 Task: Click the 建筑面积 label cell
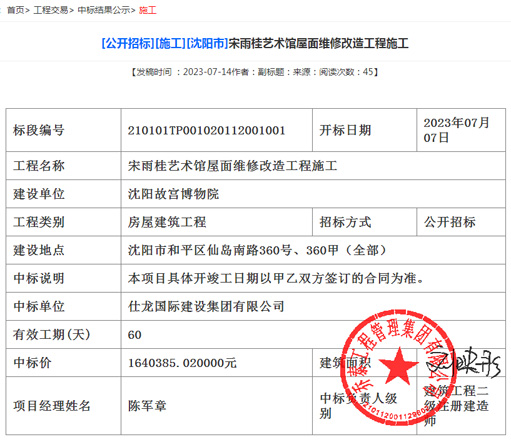tap(364, 363)
